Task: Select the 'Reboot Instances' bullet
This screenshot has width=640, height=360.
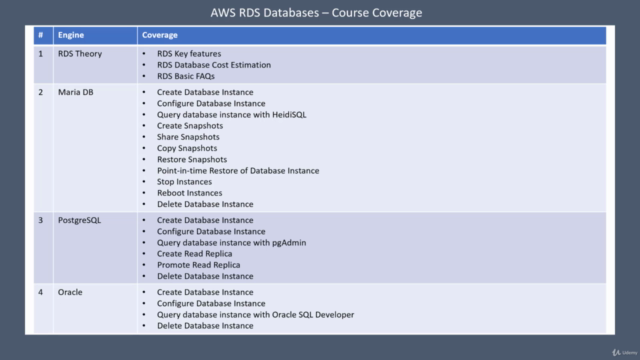Action: pos(189,193)
